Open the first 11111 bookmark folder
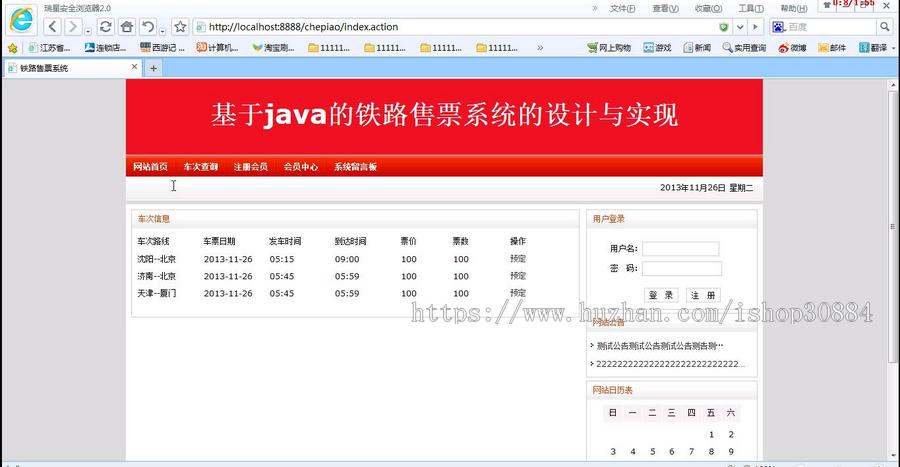This screenshot has height=467, width=900. pos(329,48)
